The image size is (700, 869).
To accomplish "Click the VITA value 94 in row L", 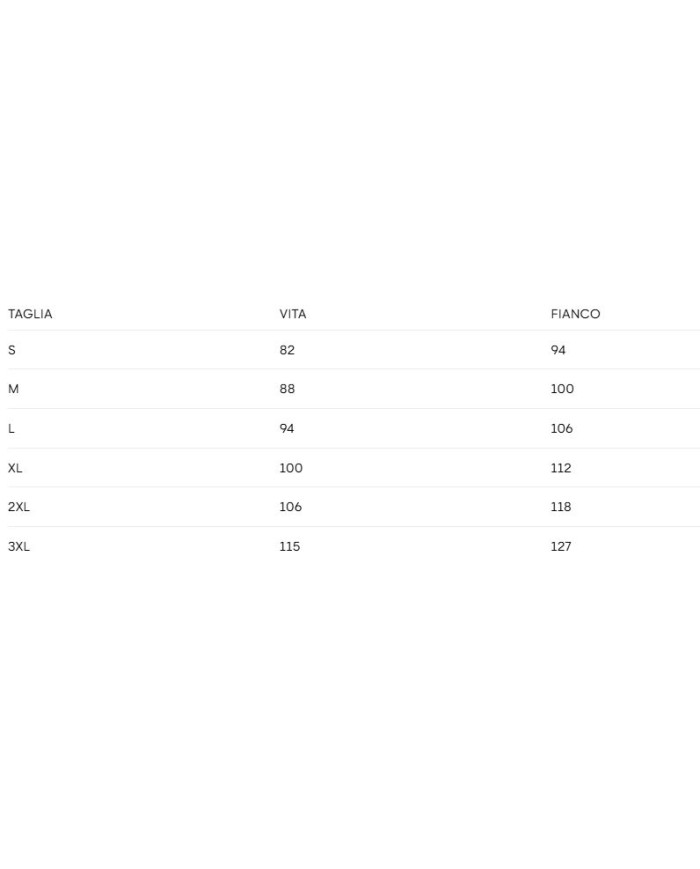I will tap(287, 429).
